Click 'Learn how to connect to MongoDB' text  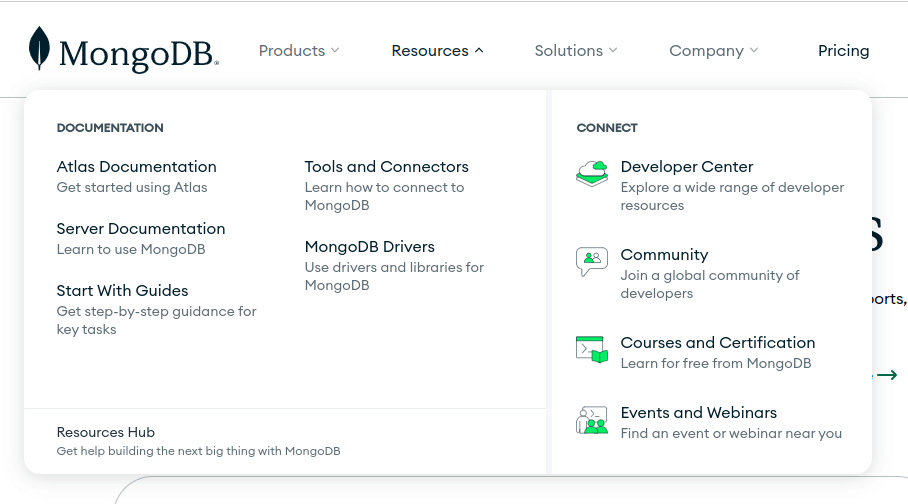[385, 196]
